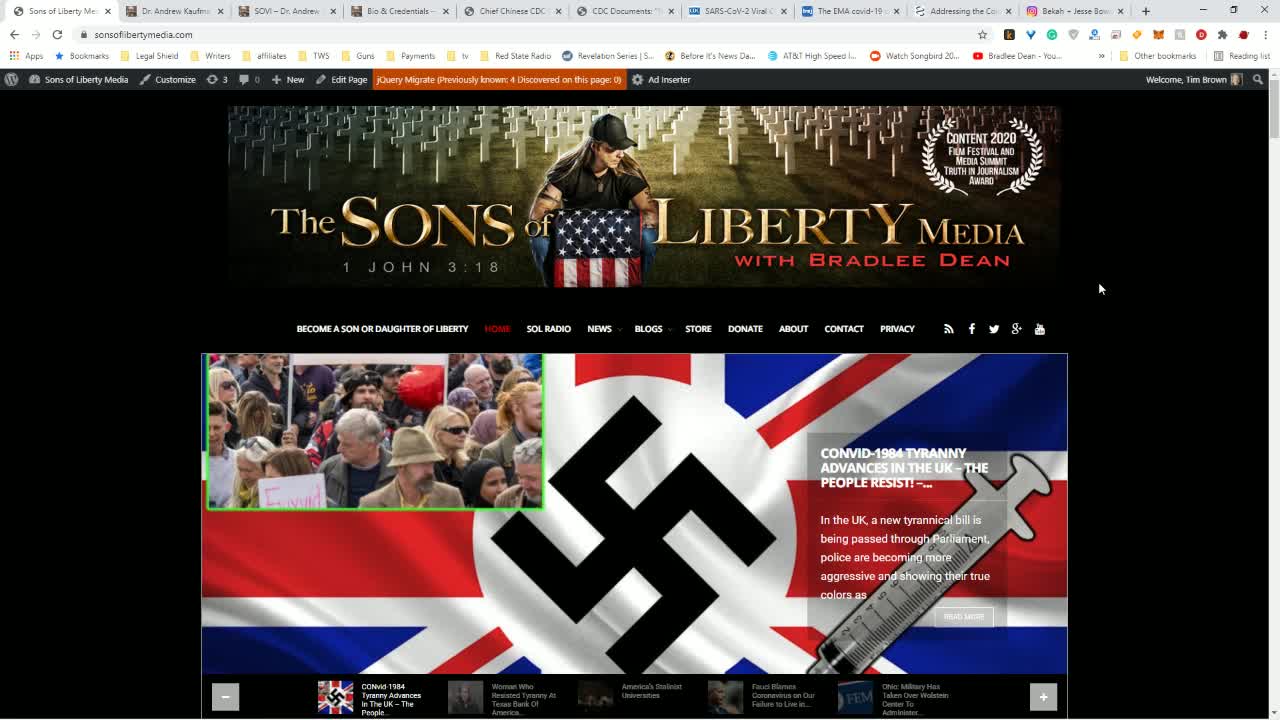1280x720 pixels.
Task: Select CONvid-1984 Tyranny Advances carousel thumbnail
Action: click(x=335, y=697)
